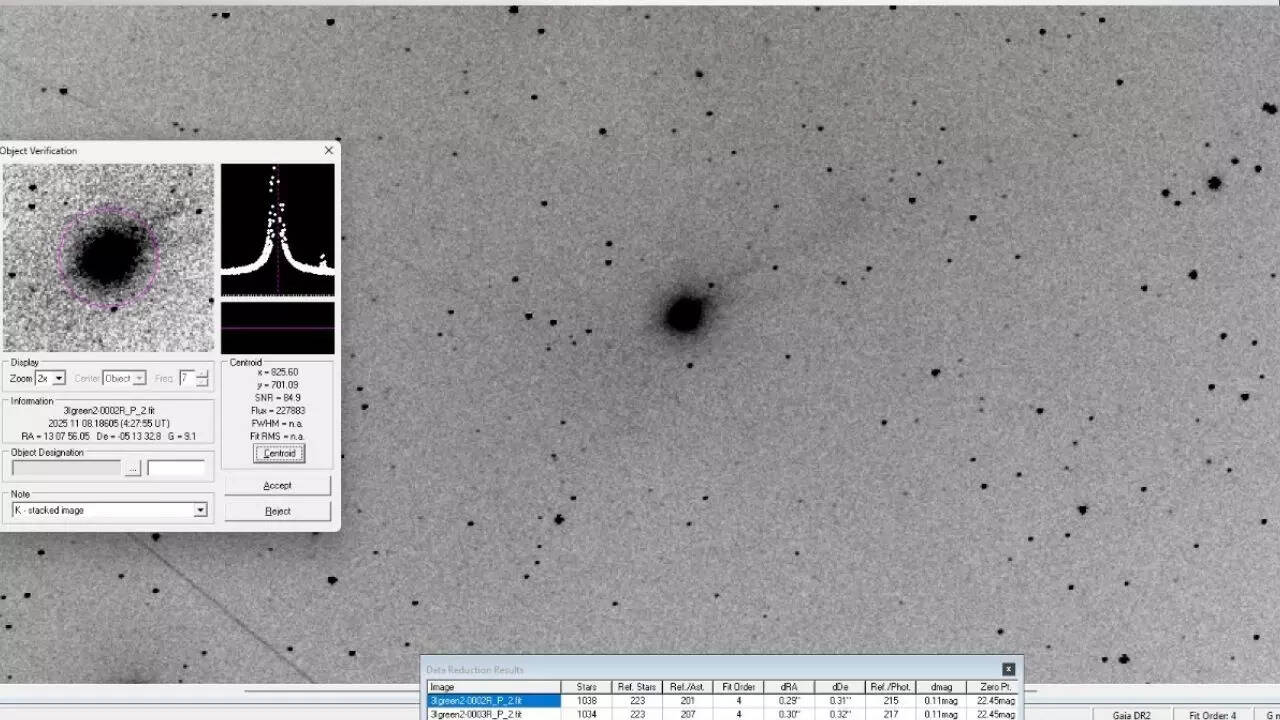Image resolution: width=1280 pixels, height=720 pixels.
Task: Accept the verified object measurement
Action: coord(277,485)
